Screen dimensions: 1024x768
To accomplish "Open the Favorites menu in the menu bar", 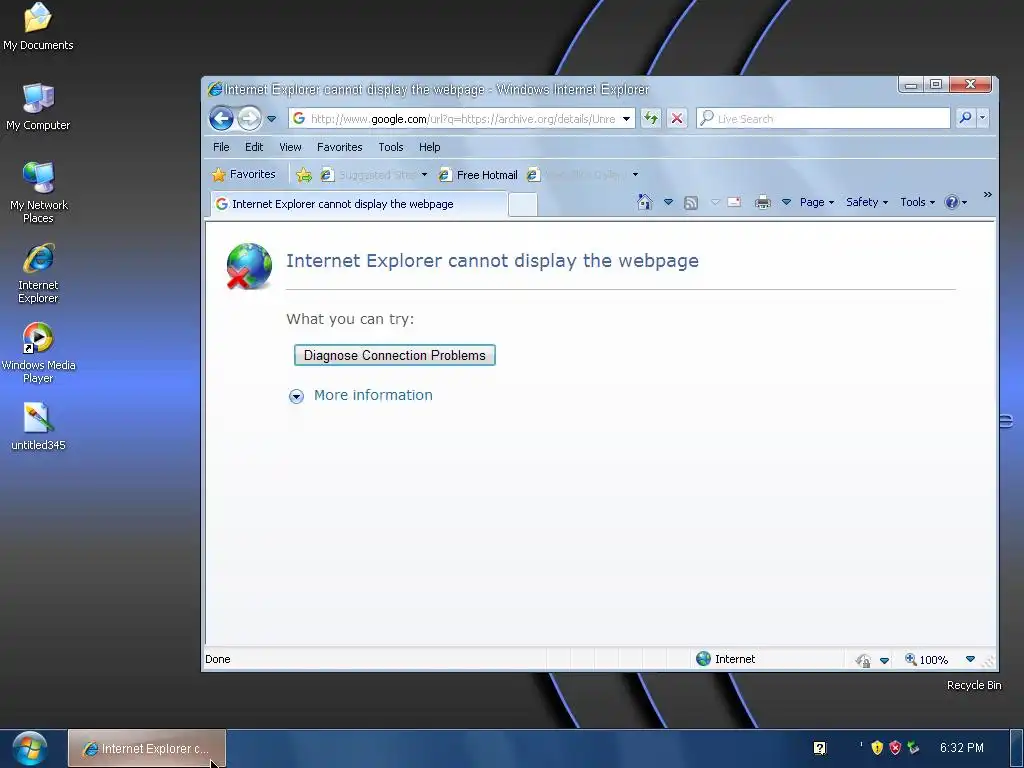I will (340, 147).
